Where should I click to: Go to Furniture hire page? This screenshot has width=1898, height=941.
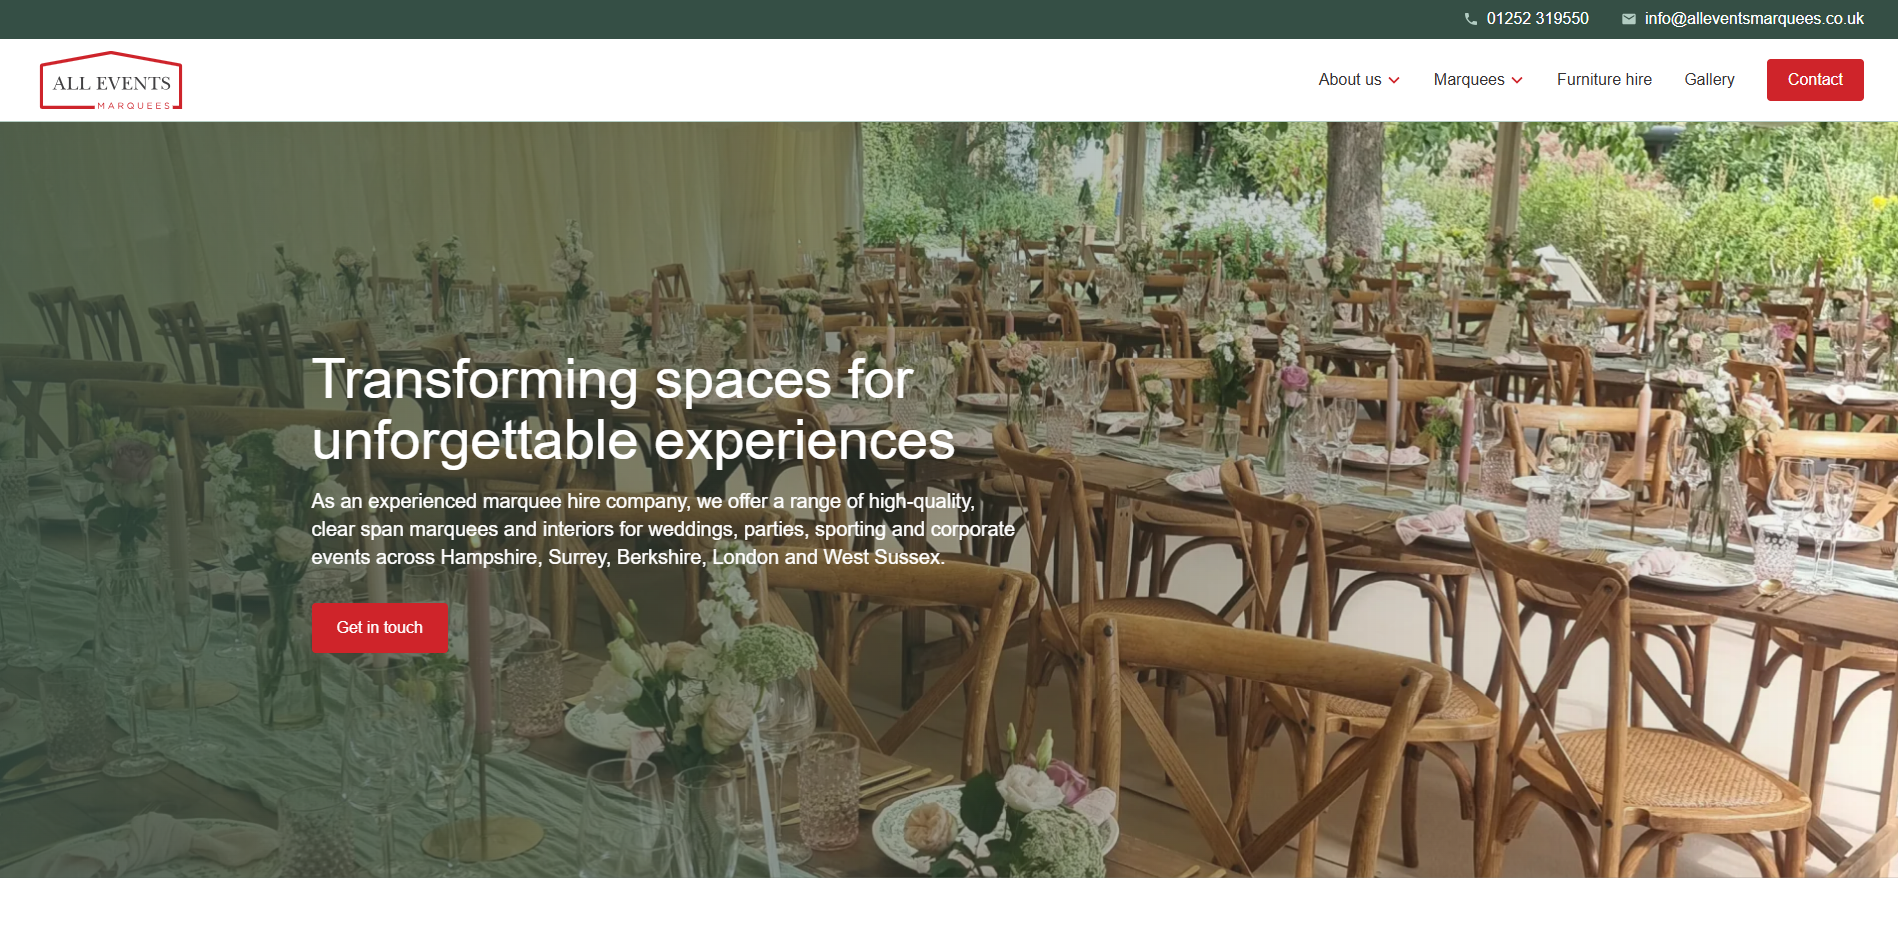coord(1604,80)
